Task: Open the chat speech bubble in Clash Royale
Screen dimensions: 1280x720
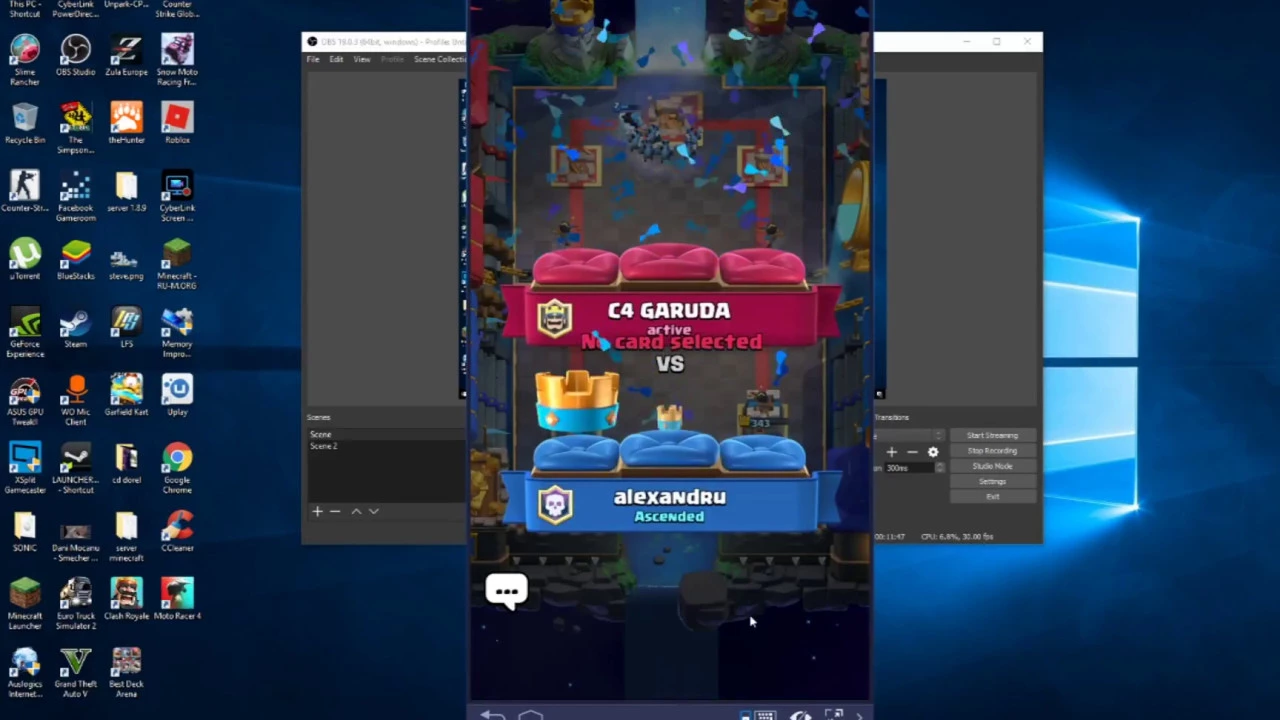Action: 506,591
